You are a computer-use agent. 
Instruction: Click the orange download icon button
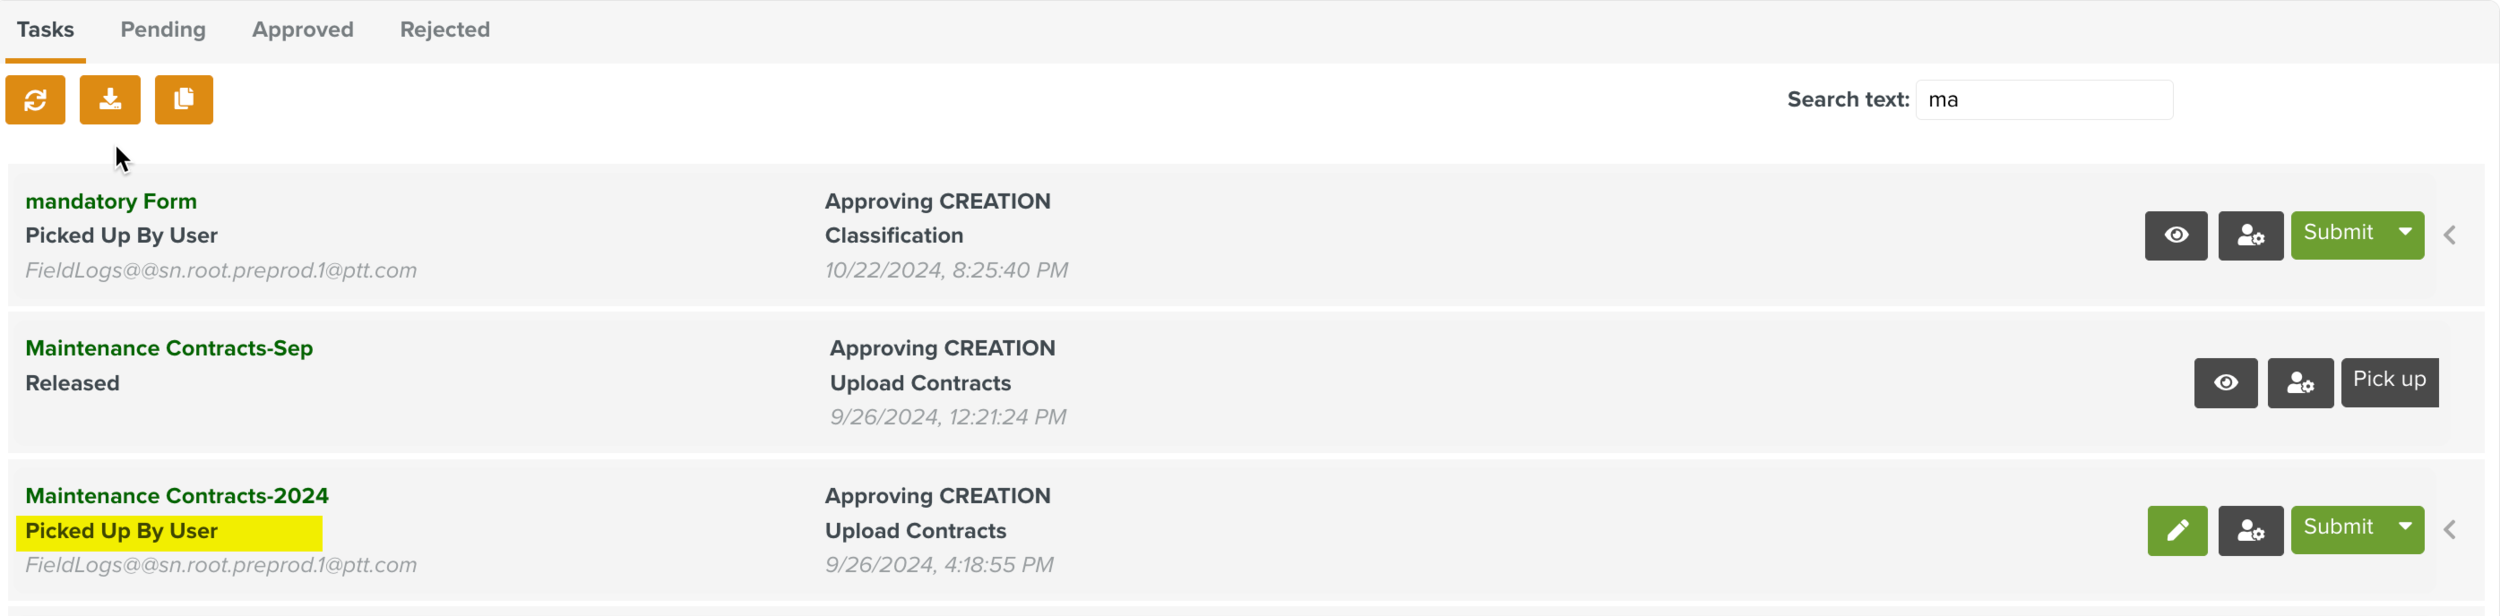click(x=110, y=100)
